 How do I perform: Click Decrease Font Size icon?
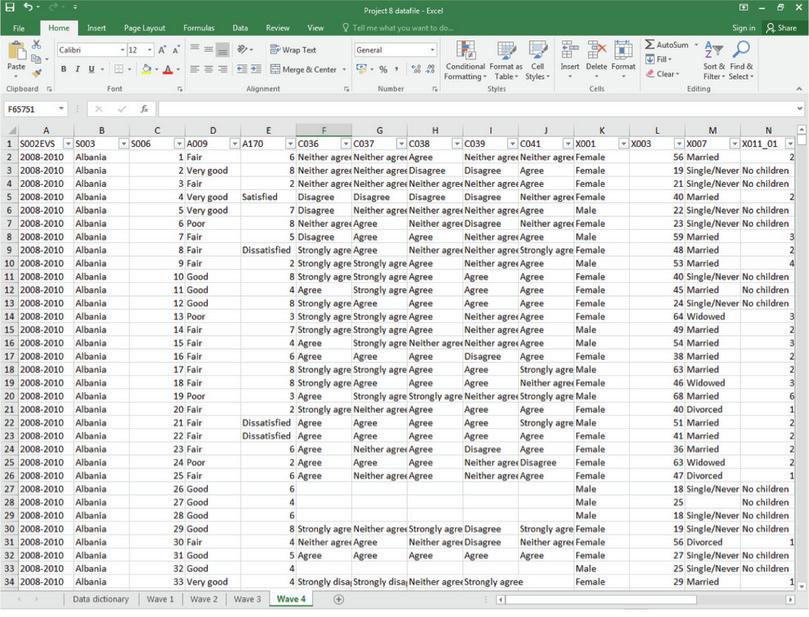coord(176,50)
